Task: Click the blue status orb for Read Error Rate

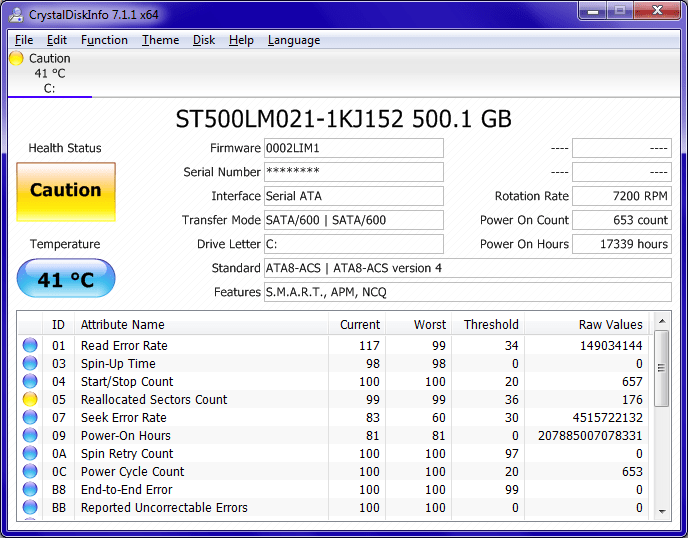Action: (30, 346)
